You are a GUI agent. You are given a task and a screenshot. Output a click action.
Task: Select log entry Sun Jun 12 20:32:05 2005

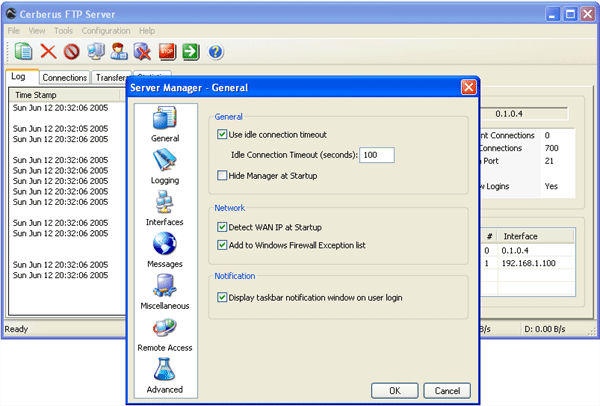60,129
